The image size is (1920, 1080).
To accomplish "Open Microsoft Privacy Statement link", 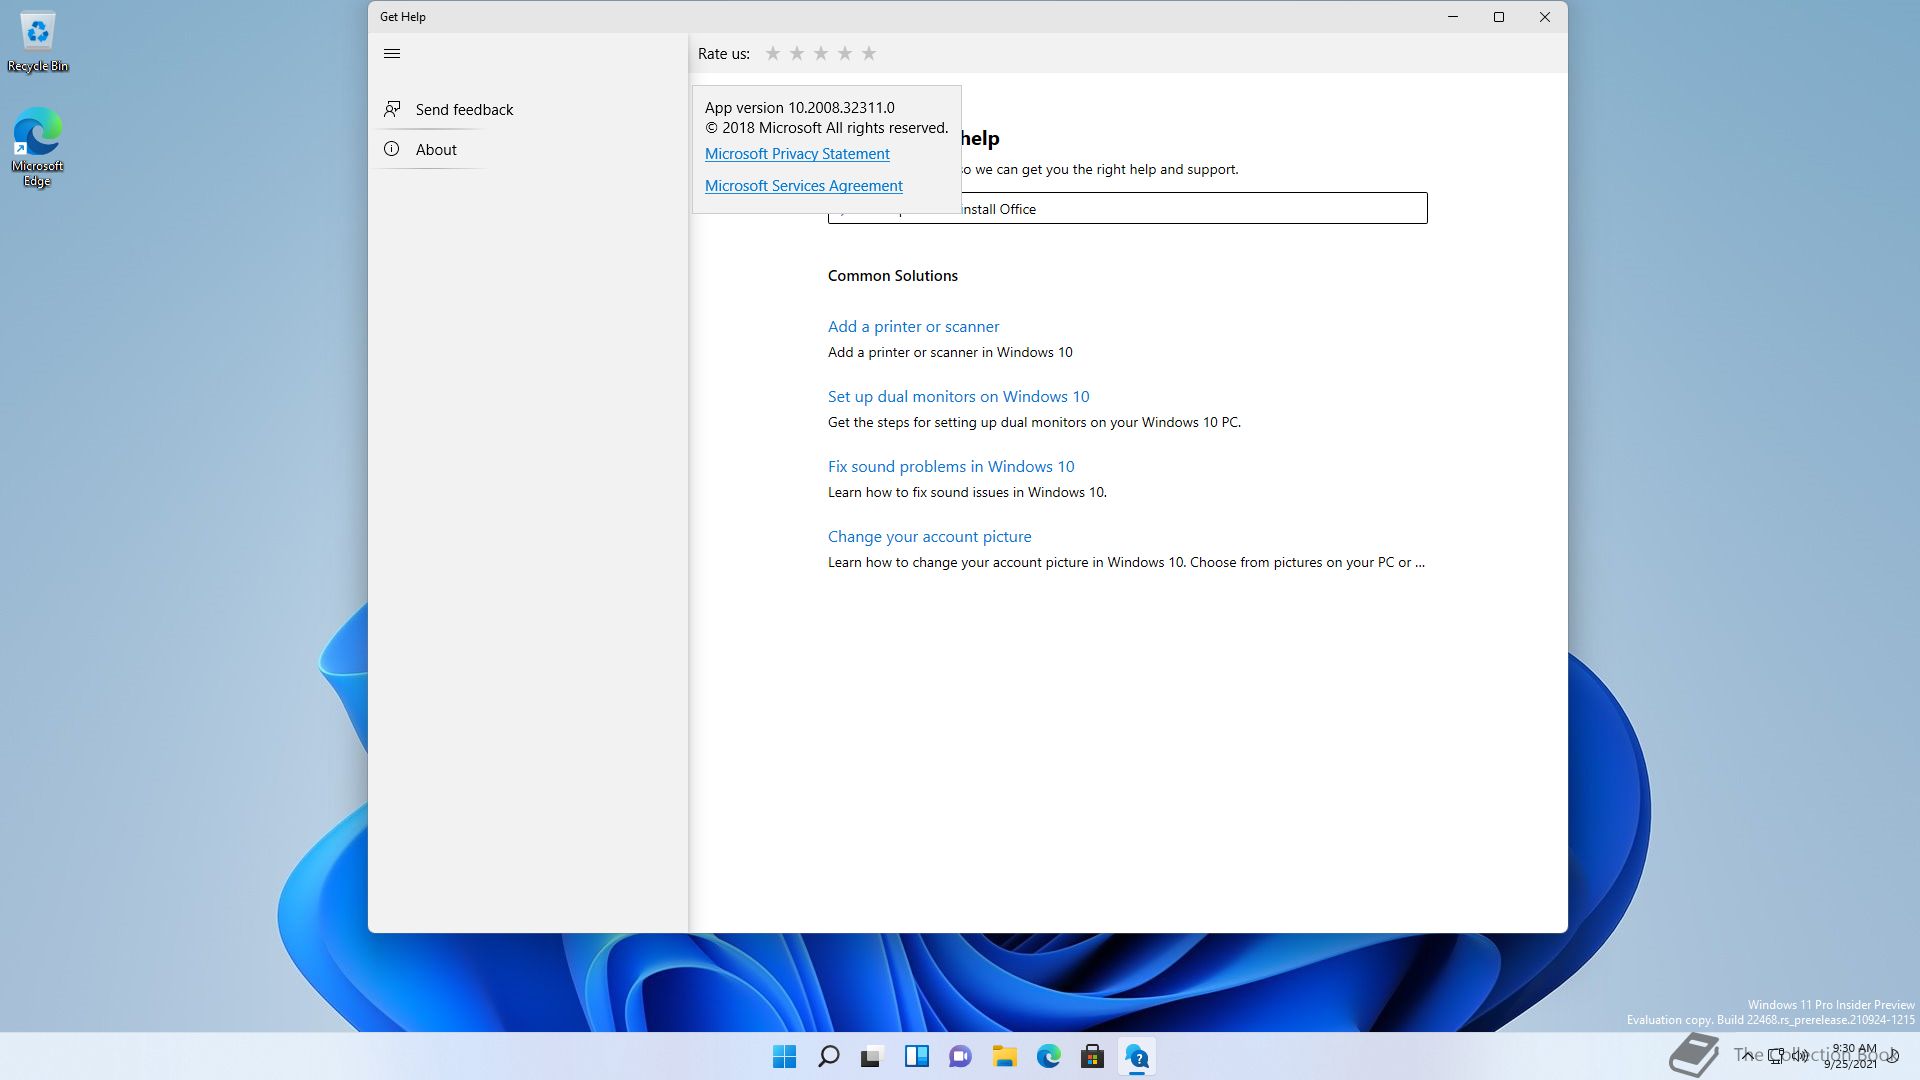I will tap(797, 154).
